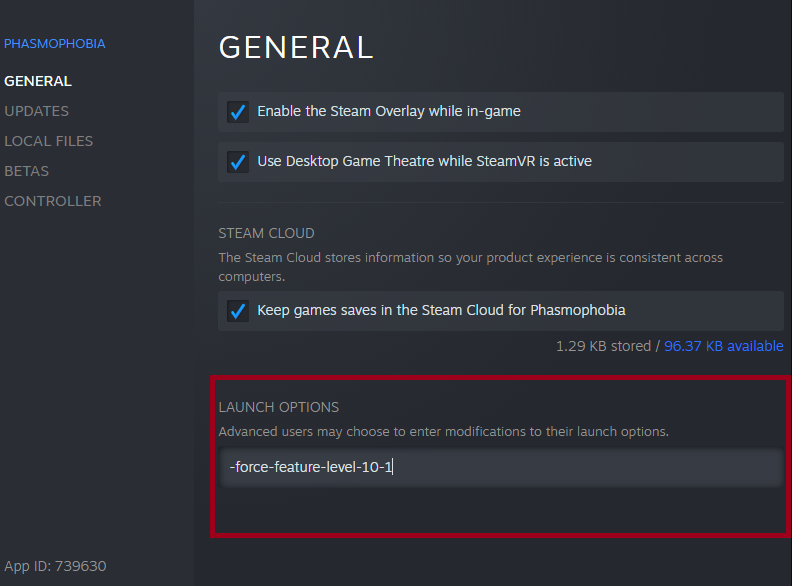
Task: Click the App ID 739630 text
Action: 55,566
